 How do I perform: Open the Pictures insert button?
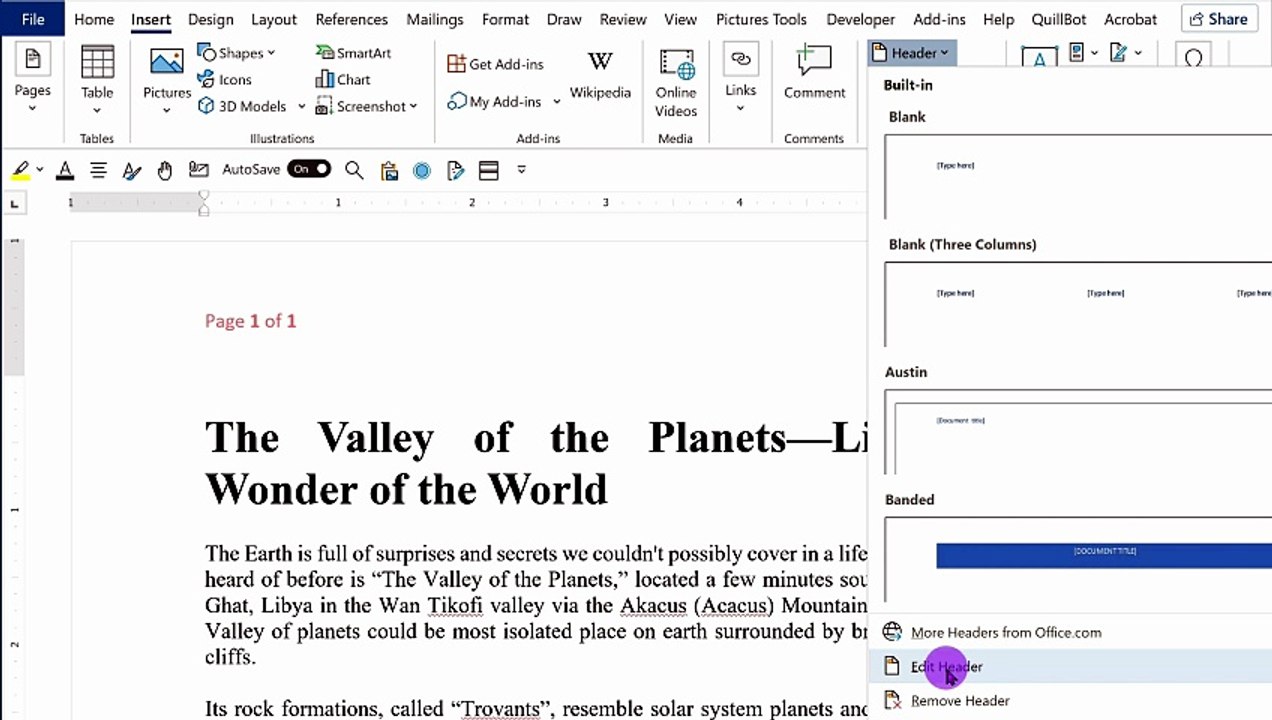pyautogui.click(x=166, y=78)
